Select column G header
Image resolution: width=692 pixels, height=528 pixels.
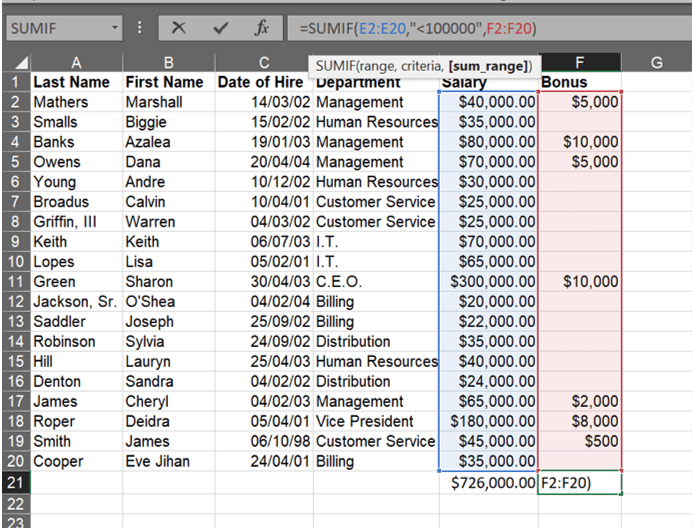(656, 63)
